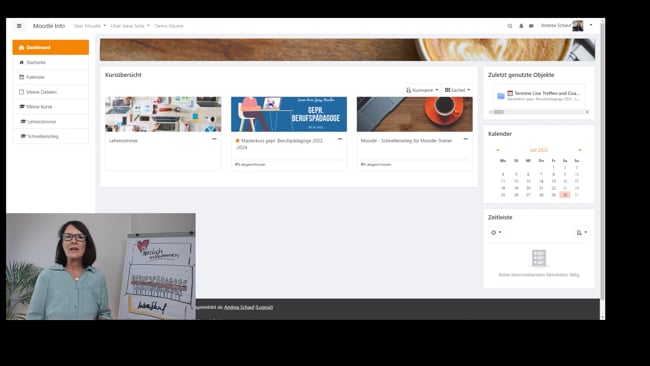Open Schnelleinstieg card three-dot options

click(466, 139)
